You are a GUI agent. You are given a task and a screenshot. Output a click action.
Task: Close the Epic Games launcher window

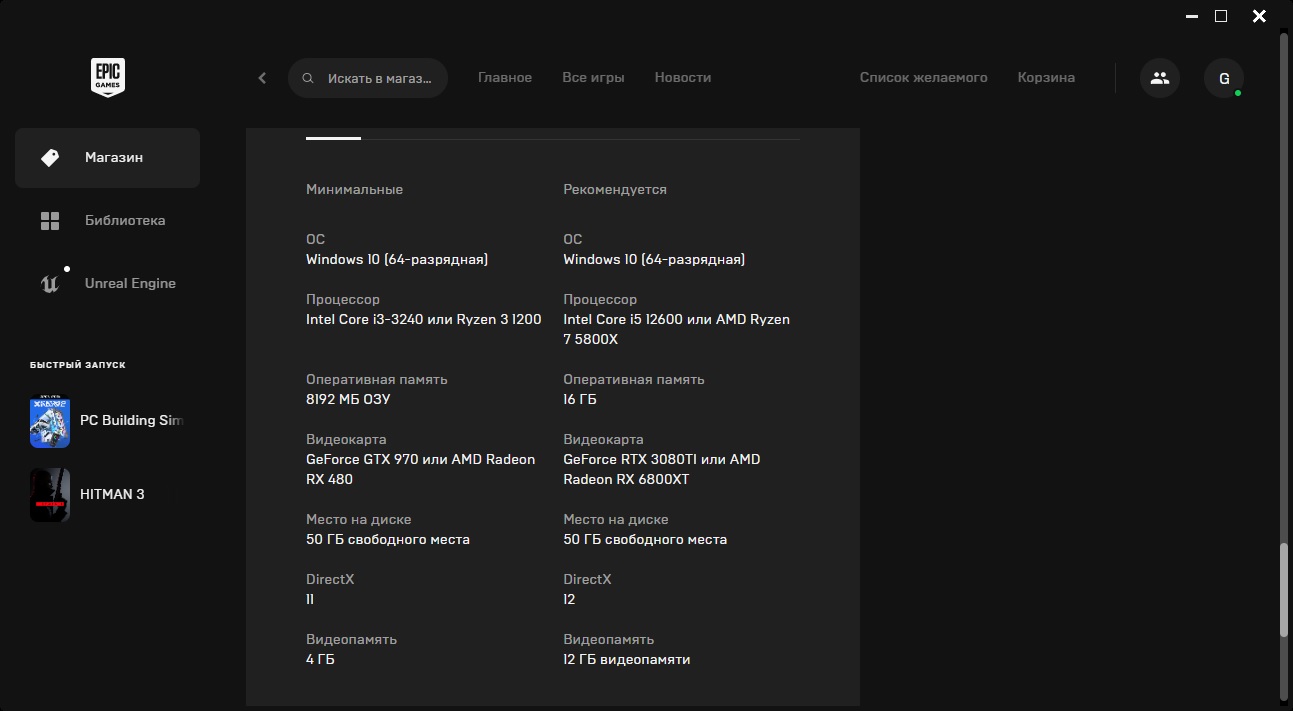tap(1259, 16)
